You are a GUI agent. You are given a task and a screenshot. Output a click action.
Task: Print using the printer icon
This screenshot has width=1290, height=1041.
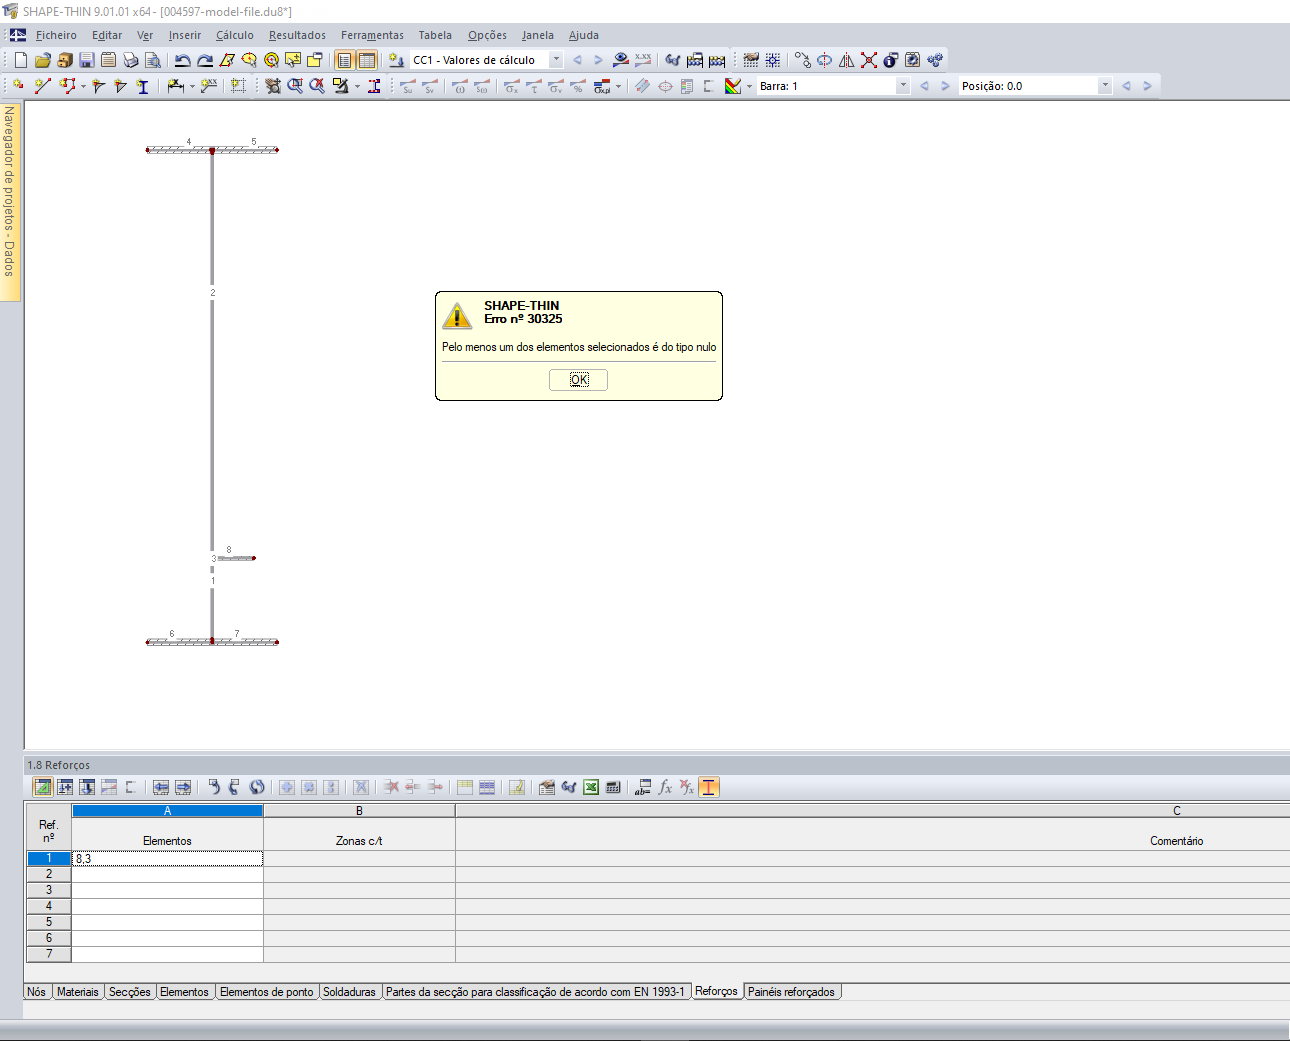pos(130,60)
